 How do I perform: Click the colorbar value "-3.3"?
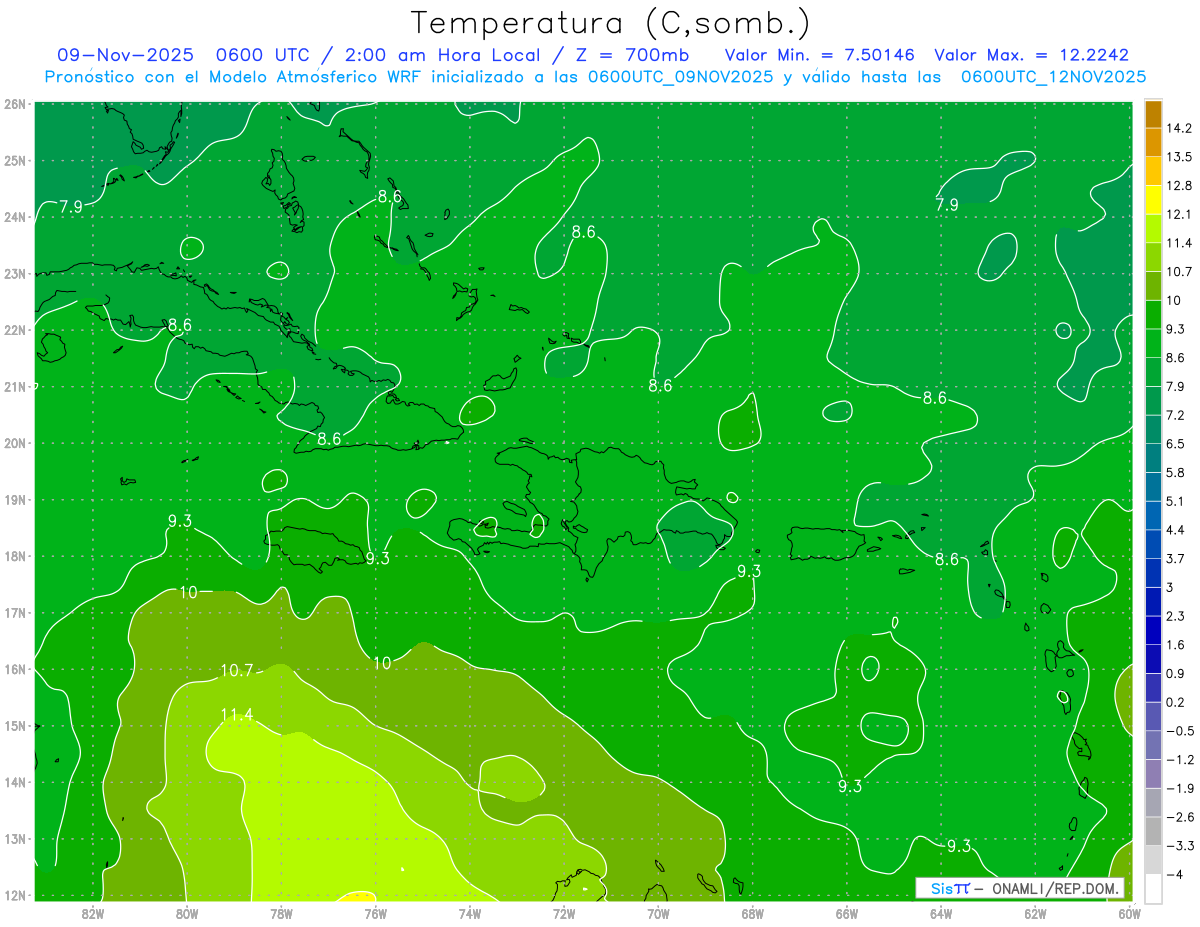click(1180, 846)
